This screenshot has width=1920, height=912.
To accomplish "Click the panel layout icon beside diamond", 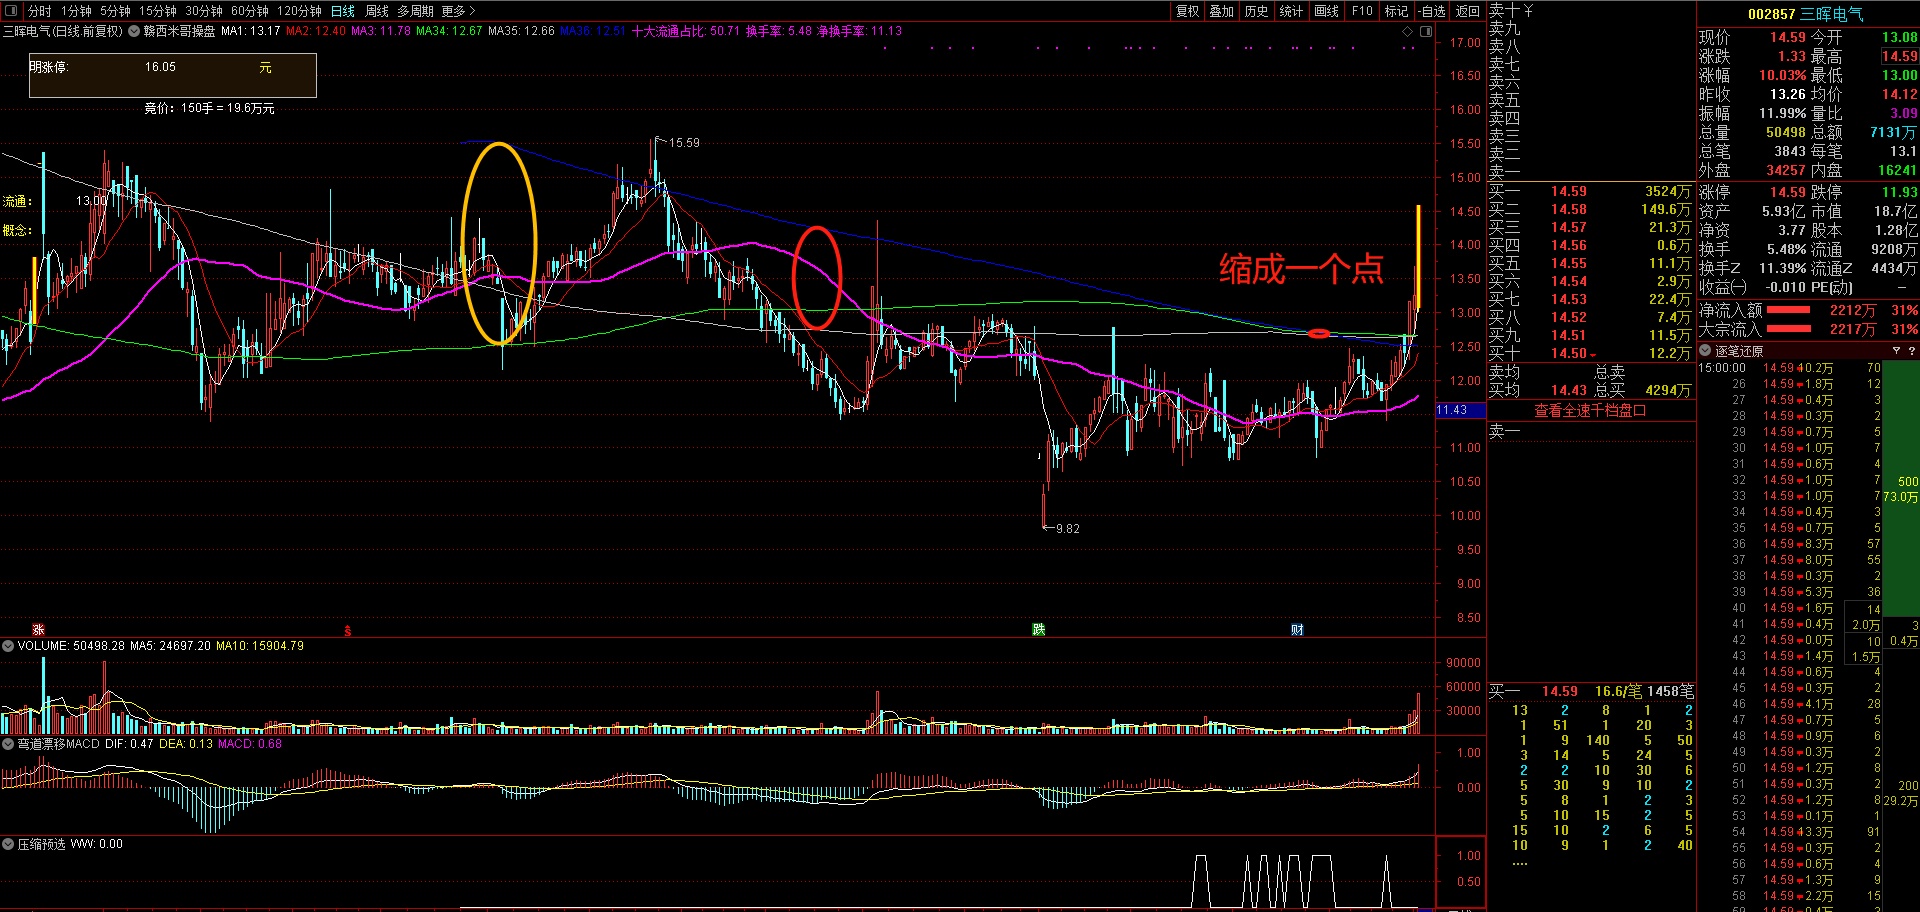I will (x=1426, y=31).
